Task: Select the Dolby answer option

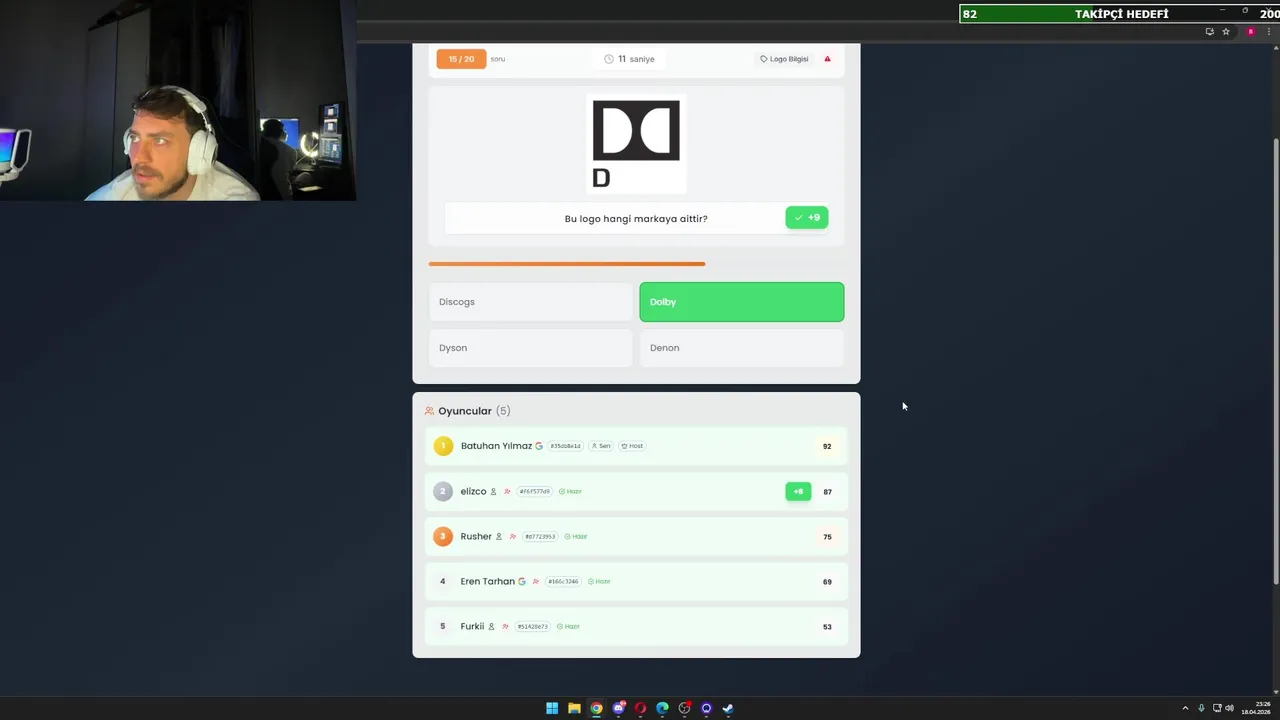Action: point(741,302)
